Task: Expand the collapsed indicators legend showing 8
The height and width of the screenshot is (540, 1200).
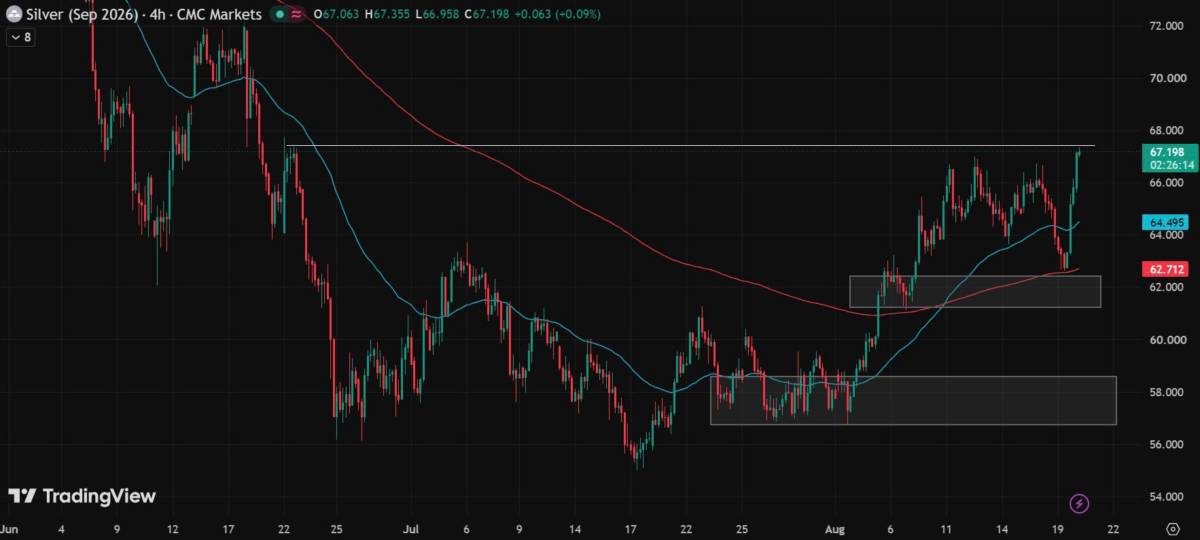Action: [x=20, y=37]
